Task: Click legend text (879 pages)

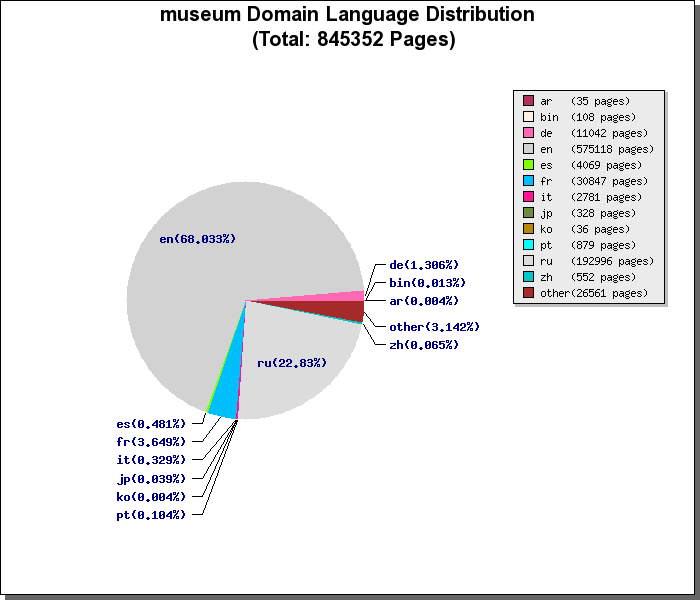Action: click(x=603, y=246)
